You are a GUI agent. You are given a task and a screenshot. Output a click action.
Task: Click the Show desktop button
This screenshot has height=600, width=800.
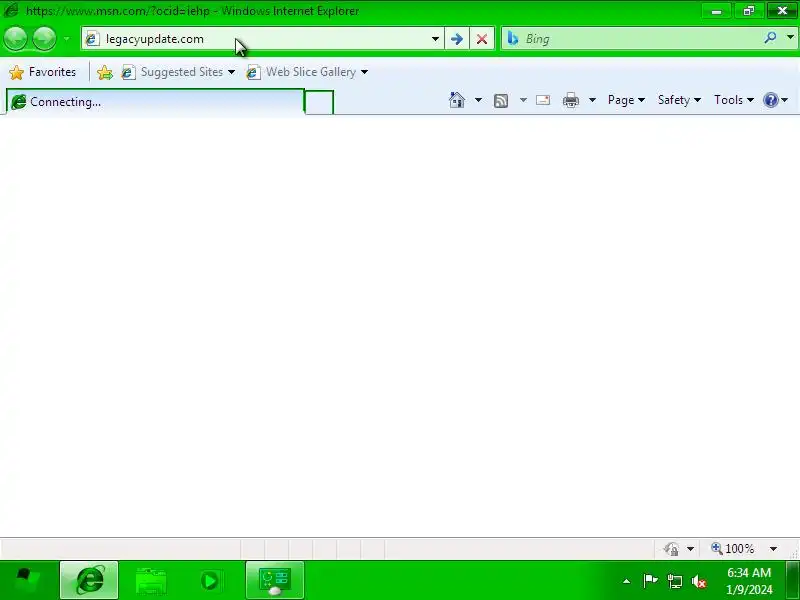pos(793,580)
